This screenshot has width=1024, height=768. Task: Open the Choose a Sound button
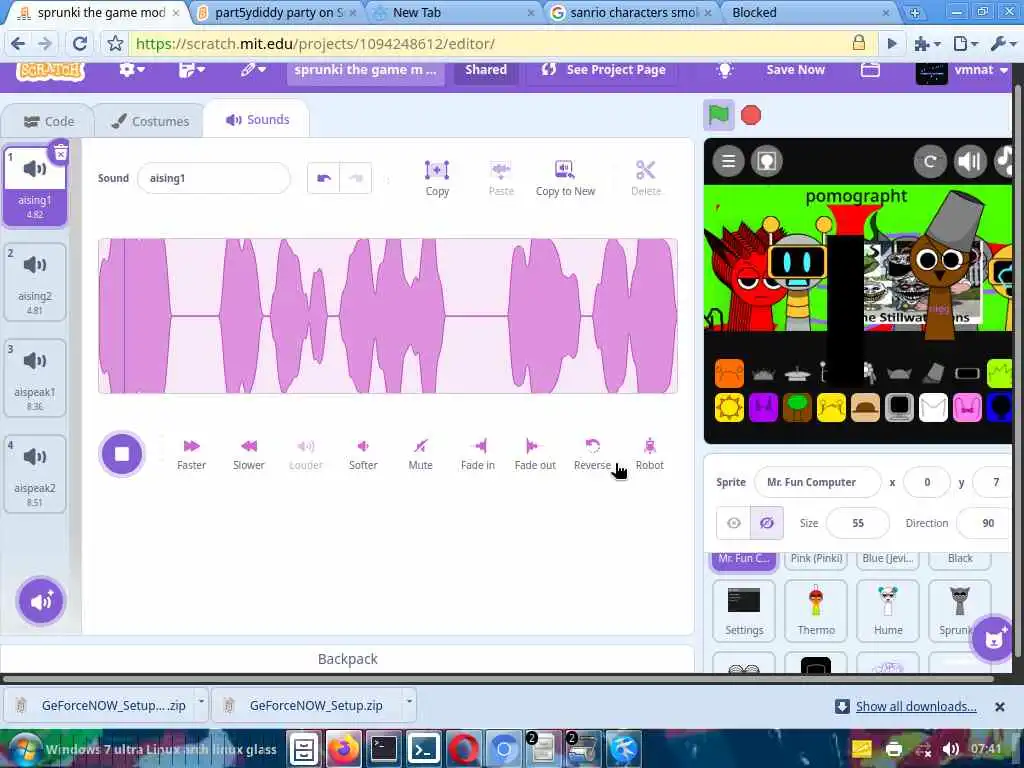point(41,601)
